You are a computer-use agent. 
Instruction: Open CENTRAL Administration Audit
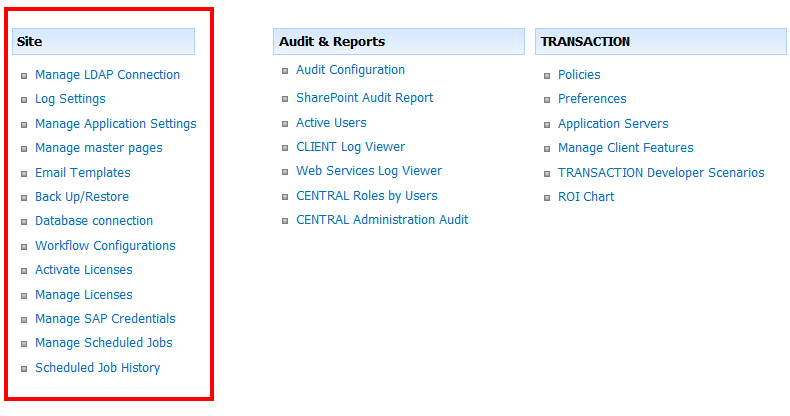pos(382,220)
